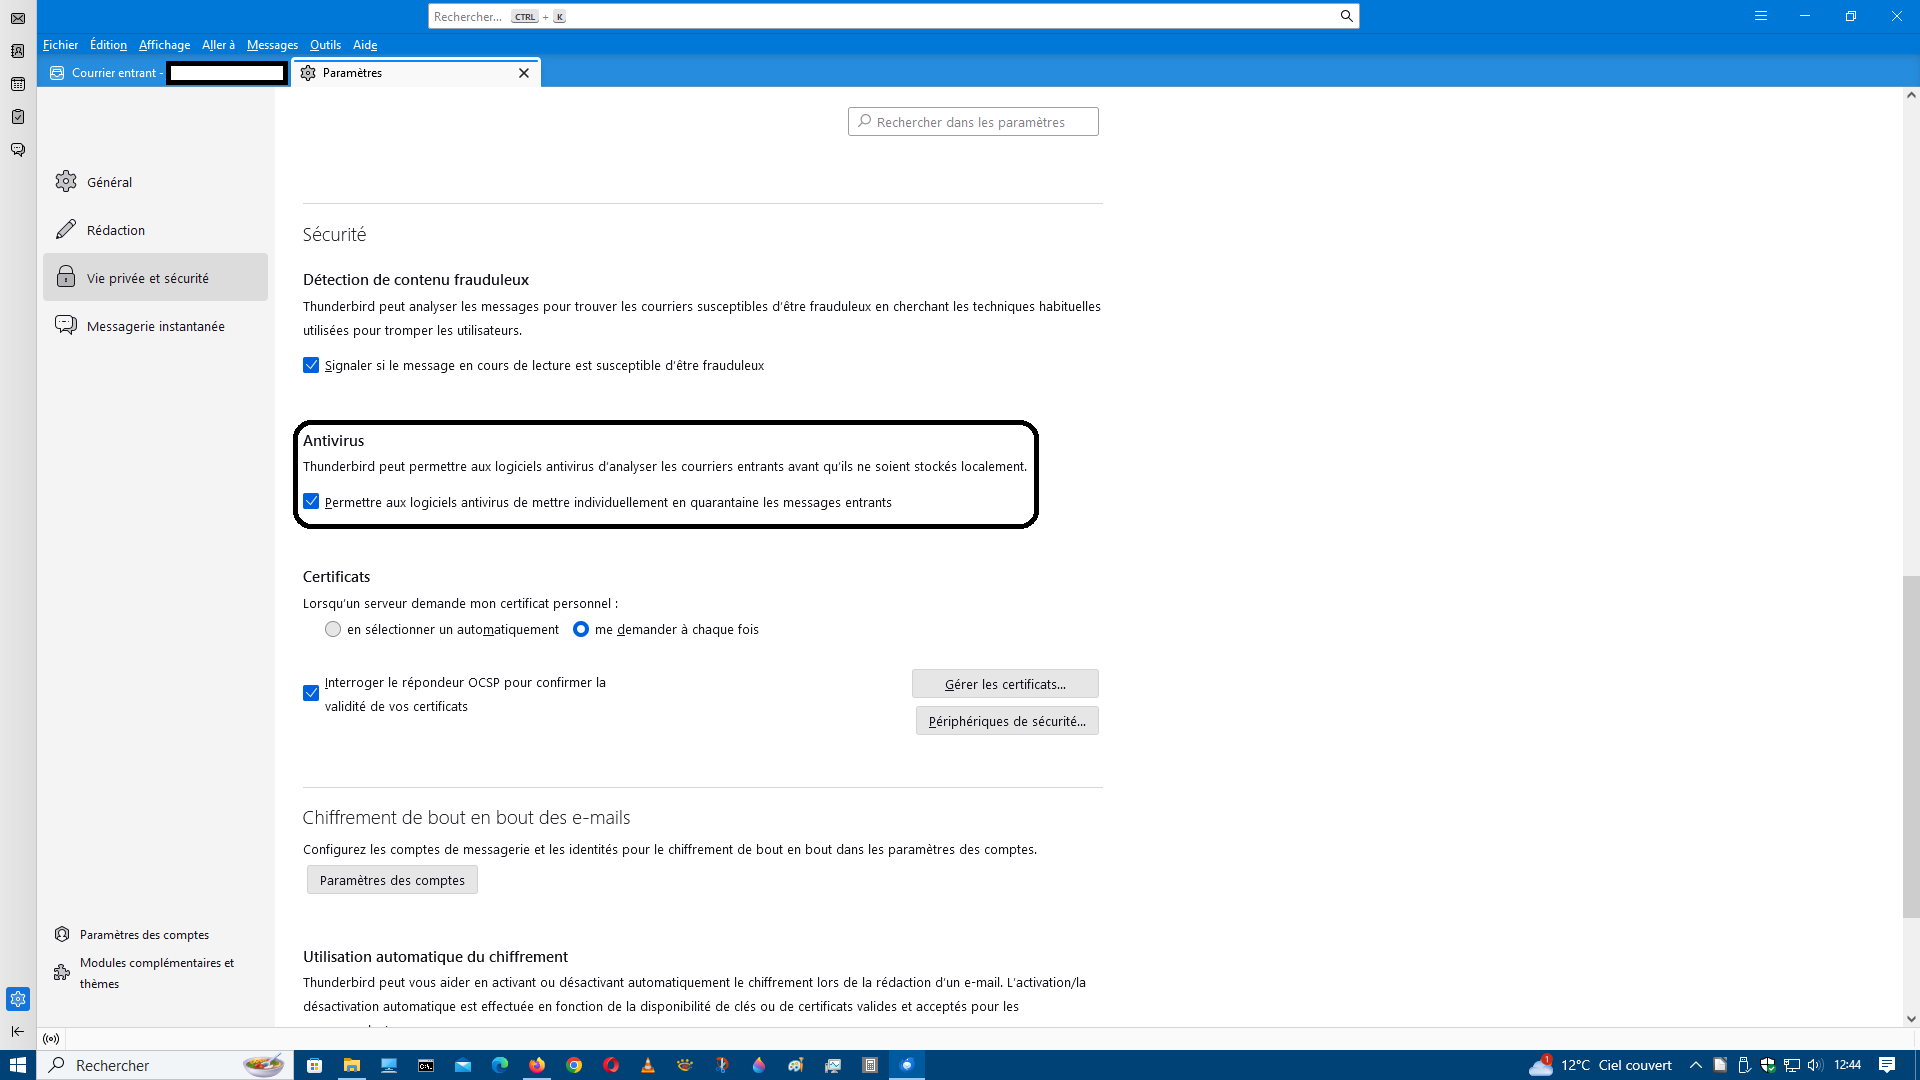The height and width of the screenshot is (1080, 1920).
Task: Open the Calendar space icon
Action: tap(18, 84)
